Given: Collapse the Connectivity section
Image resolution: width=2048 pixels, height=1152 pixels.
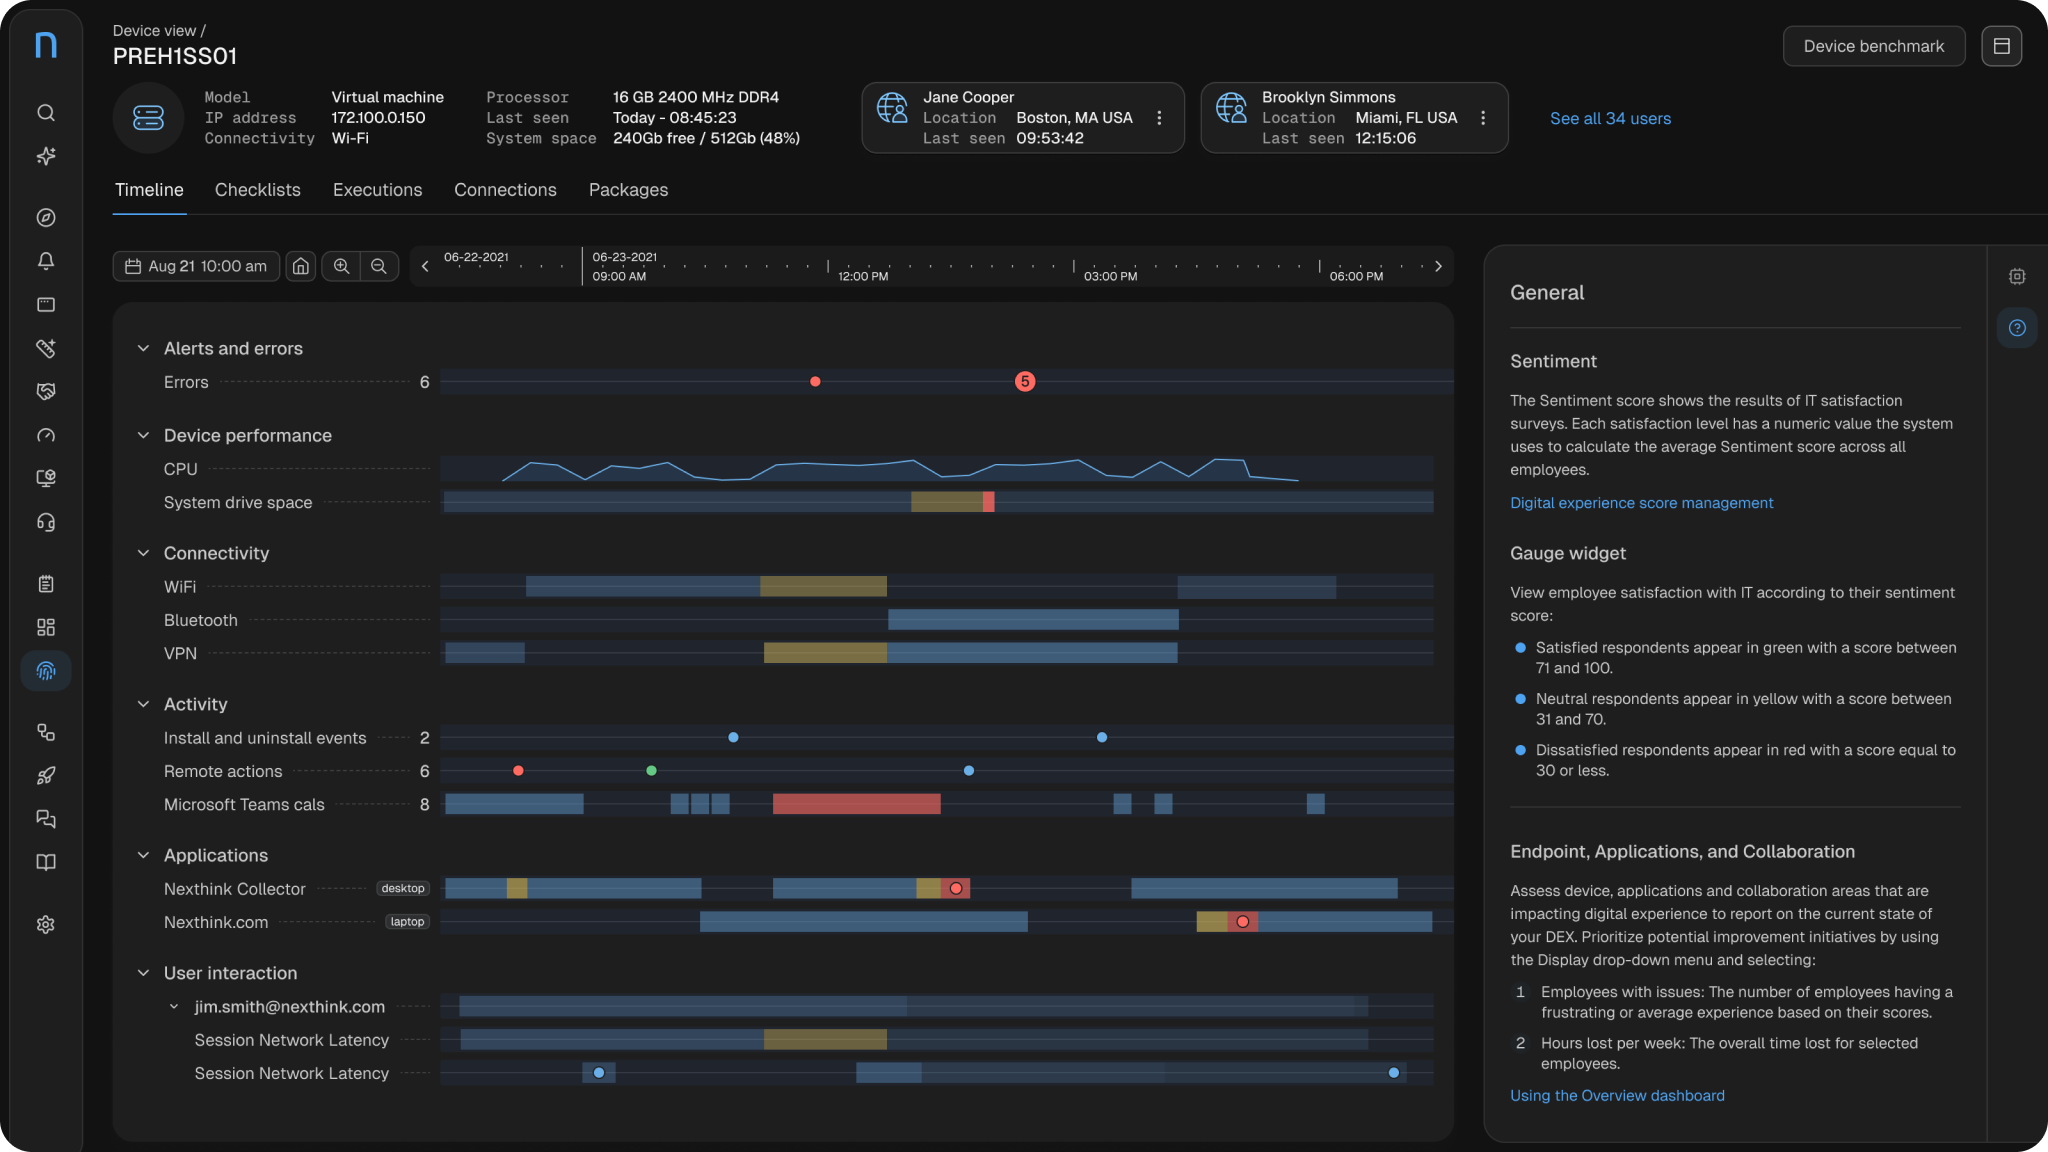Looking at the screenshot, I should (143, 553).
